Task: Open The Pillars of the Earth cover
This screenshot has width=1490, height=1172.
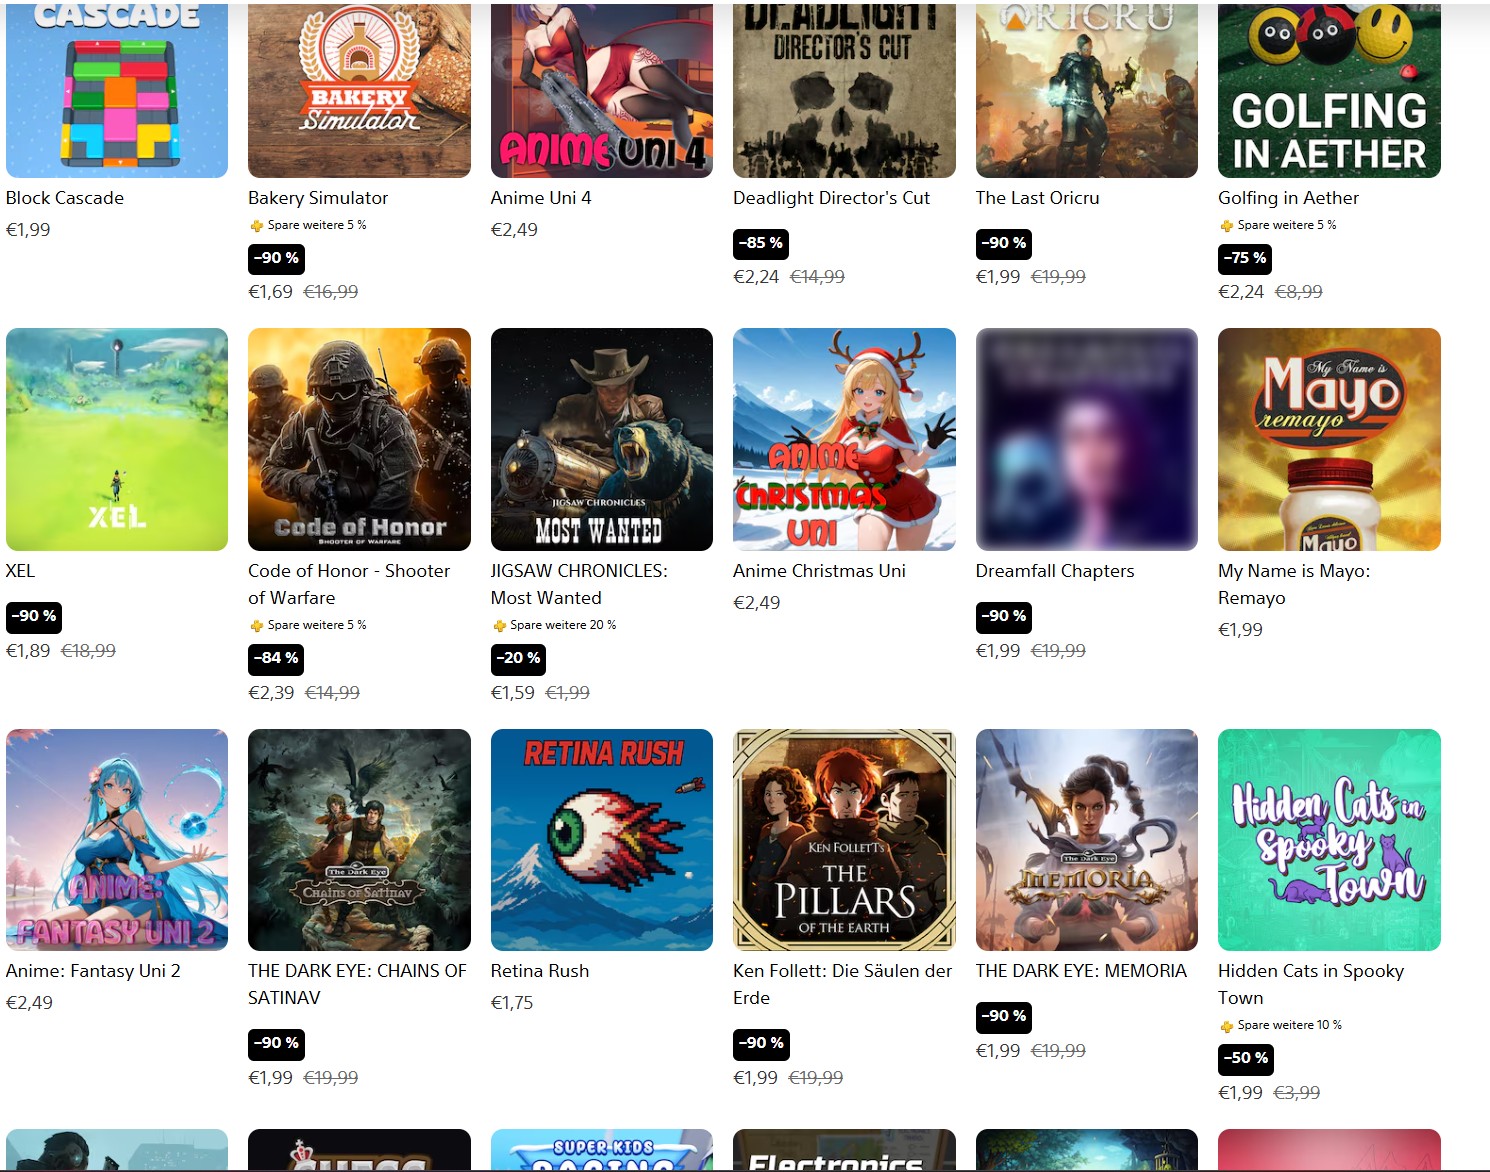Action: (x=844, y=840)
